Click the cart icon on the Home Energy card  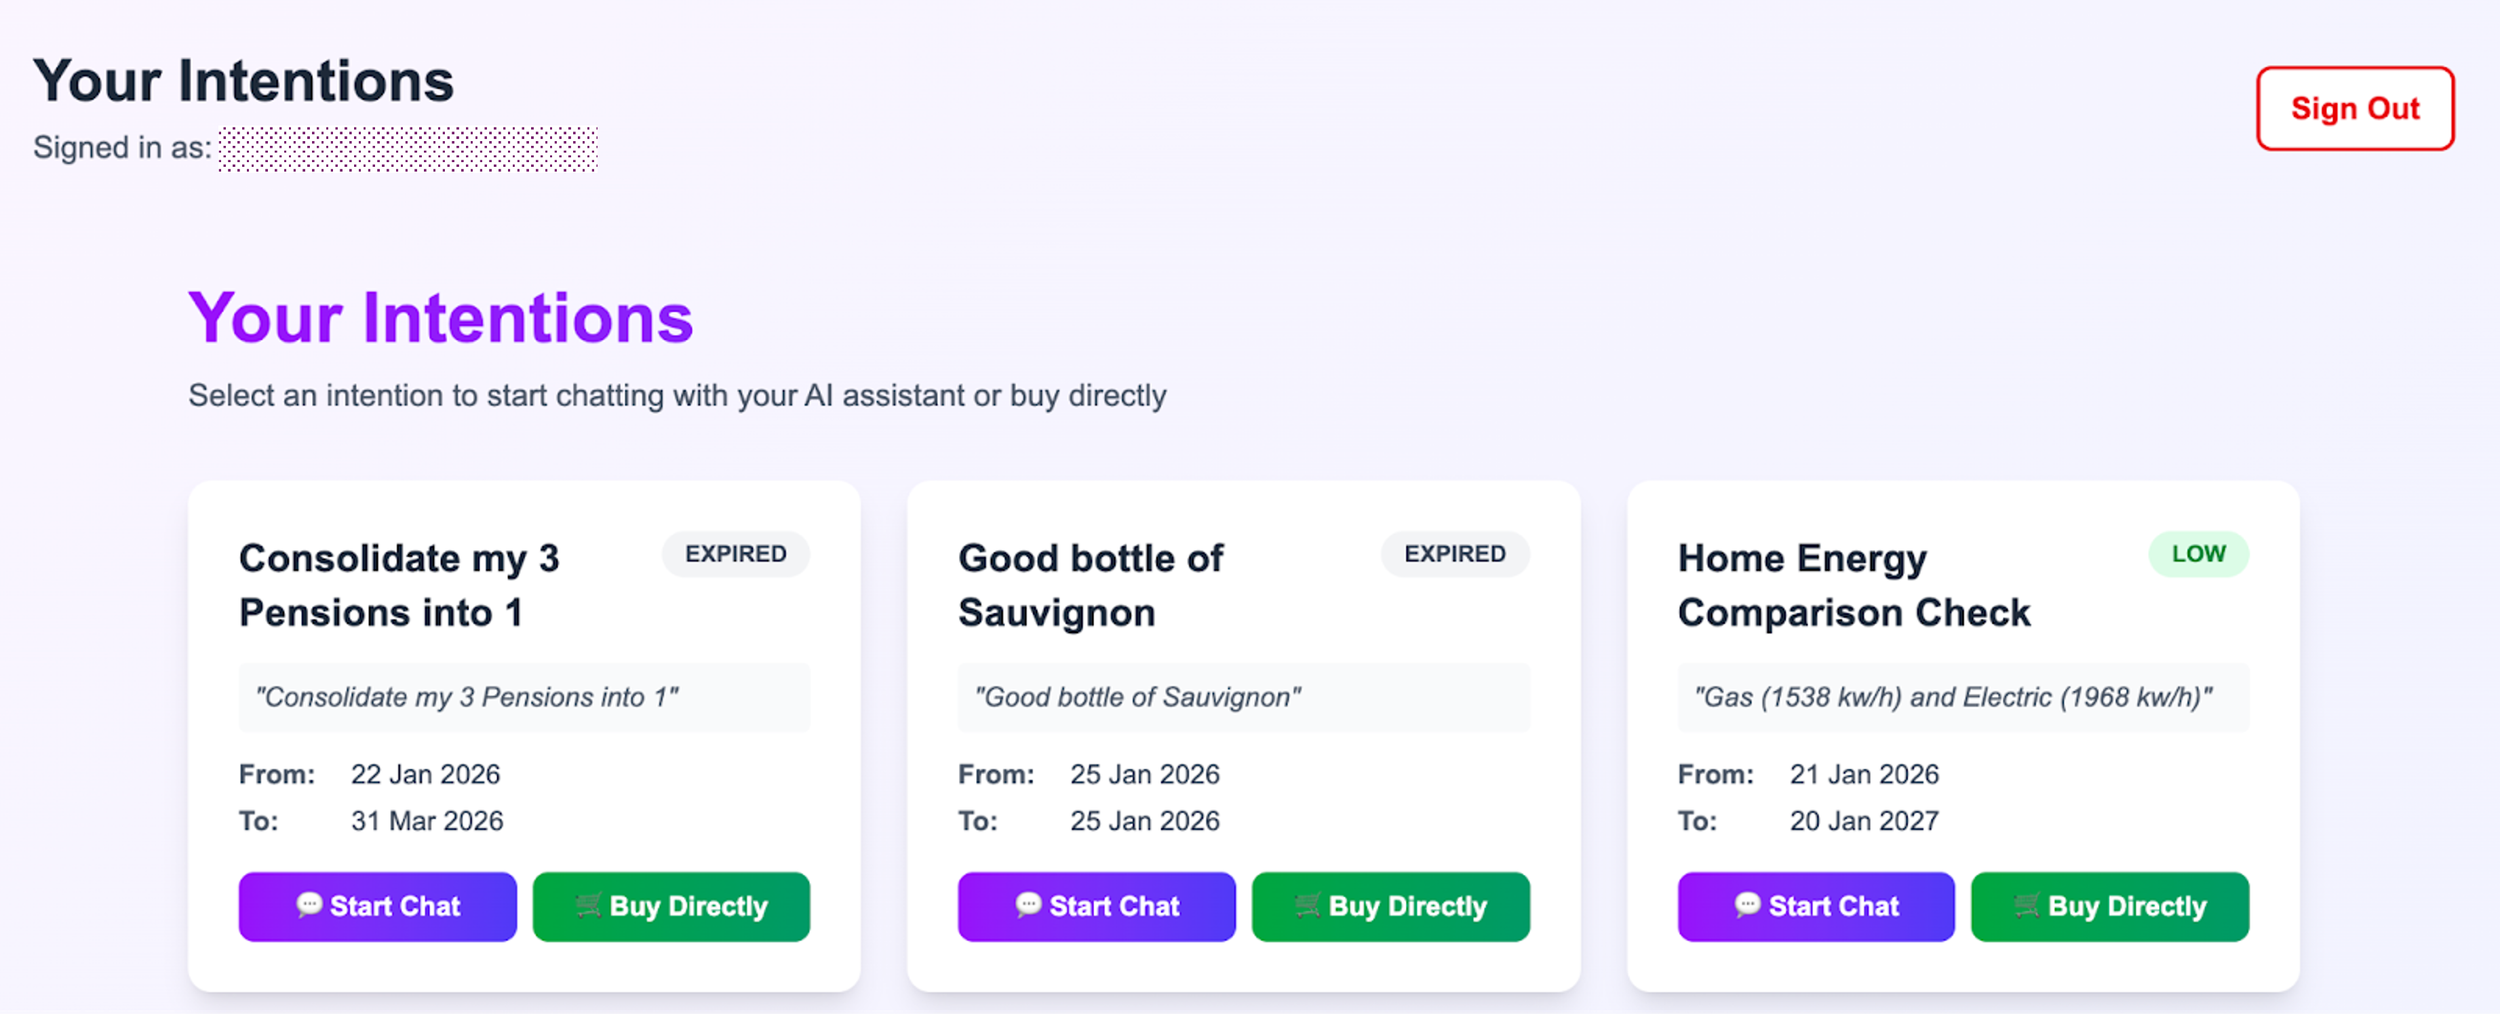(x=2027, y=906)
